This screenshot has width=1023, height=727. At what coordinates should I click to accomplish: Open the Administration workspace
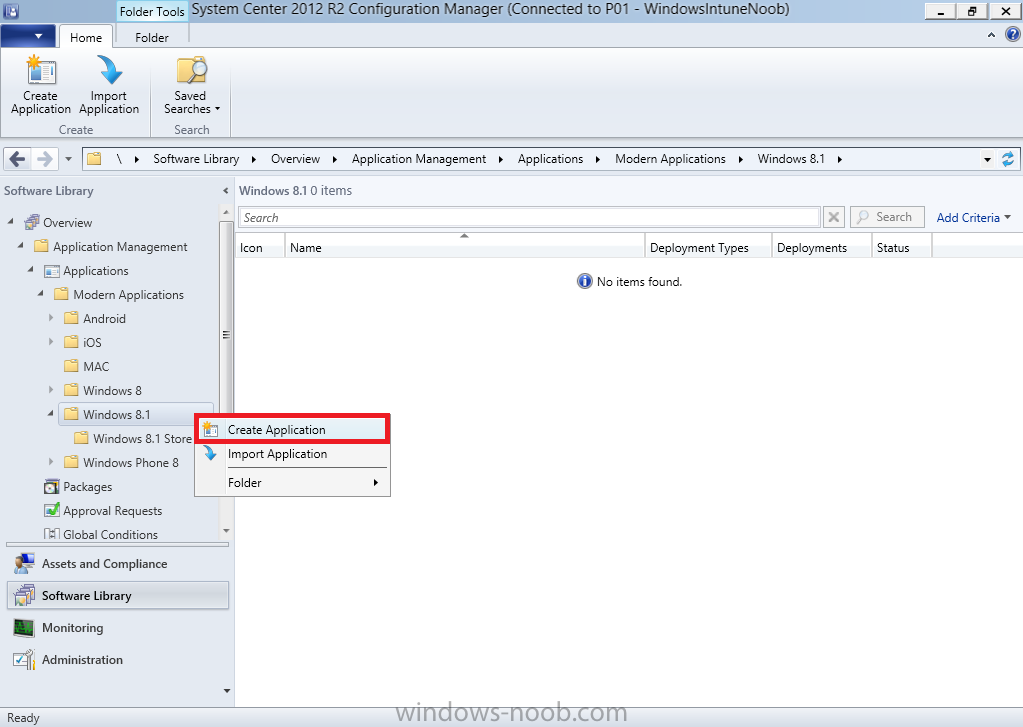point(117,660)
